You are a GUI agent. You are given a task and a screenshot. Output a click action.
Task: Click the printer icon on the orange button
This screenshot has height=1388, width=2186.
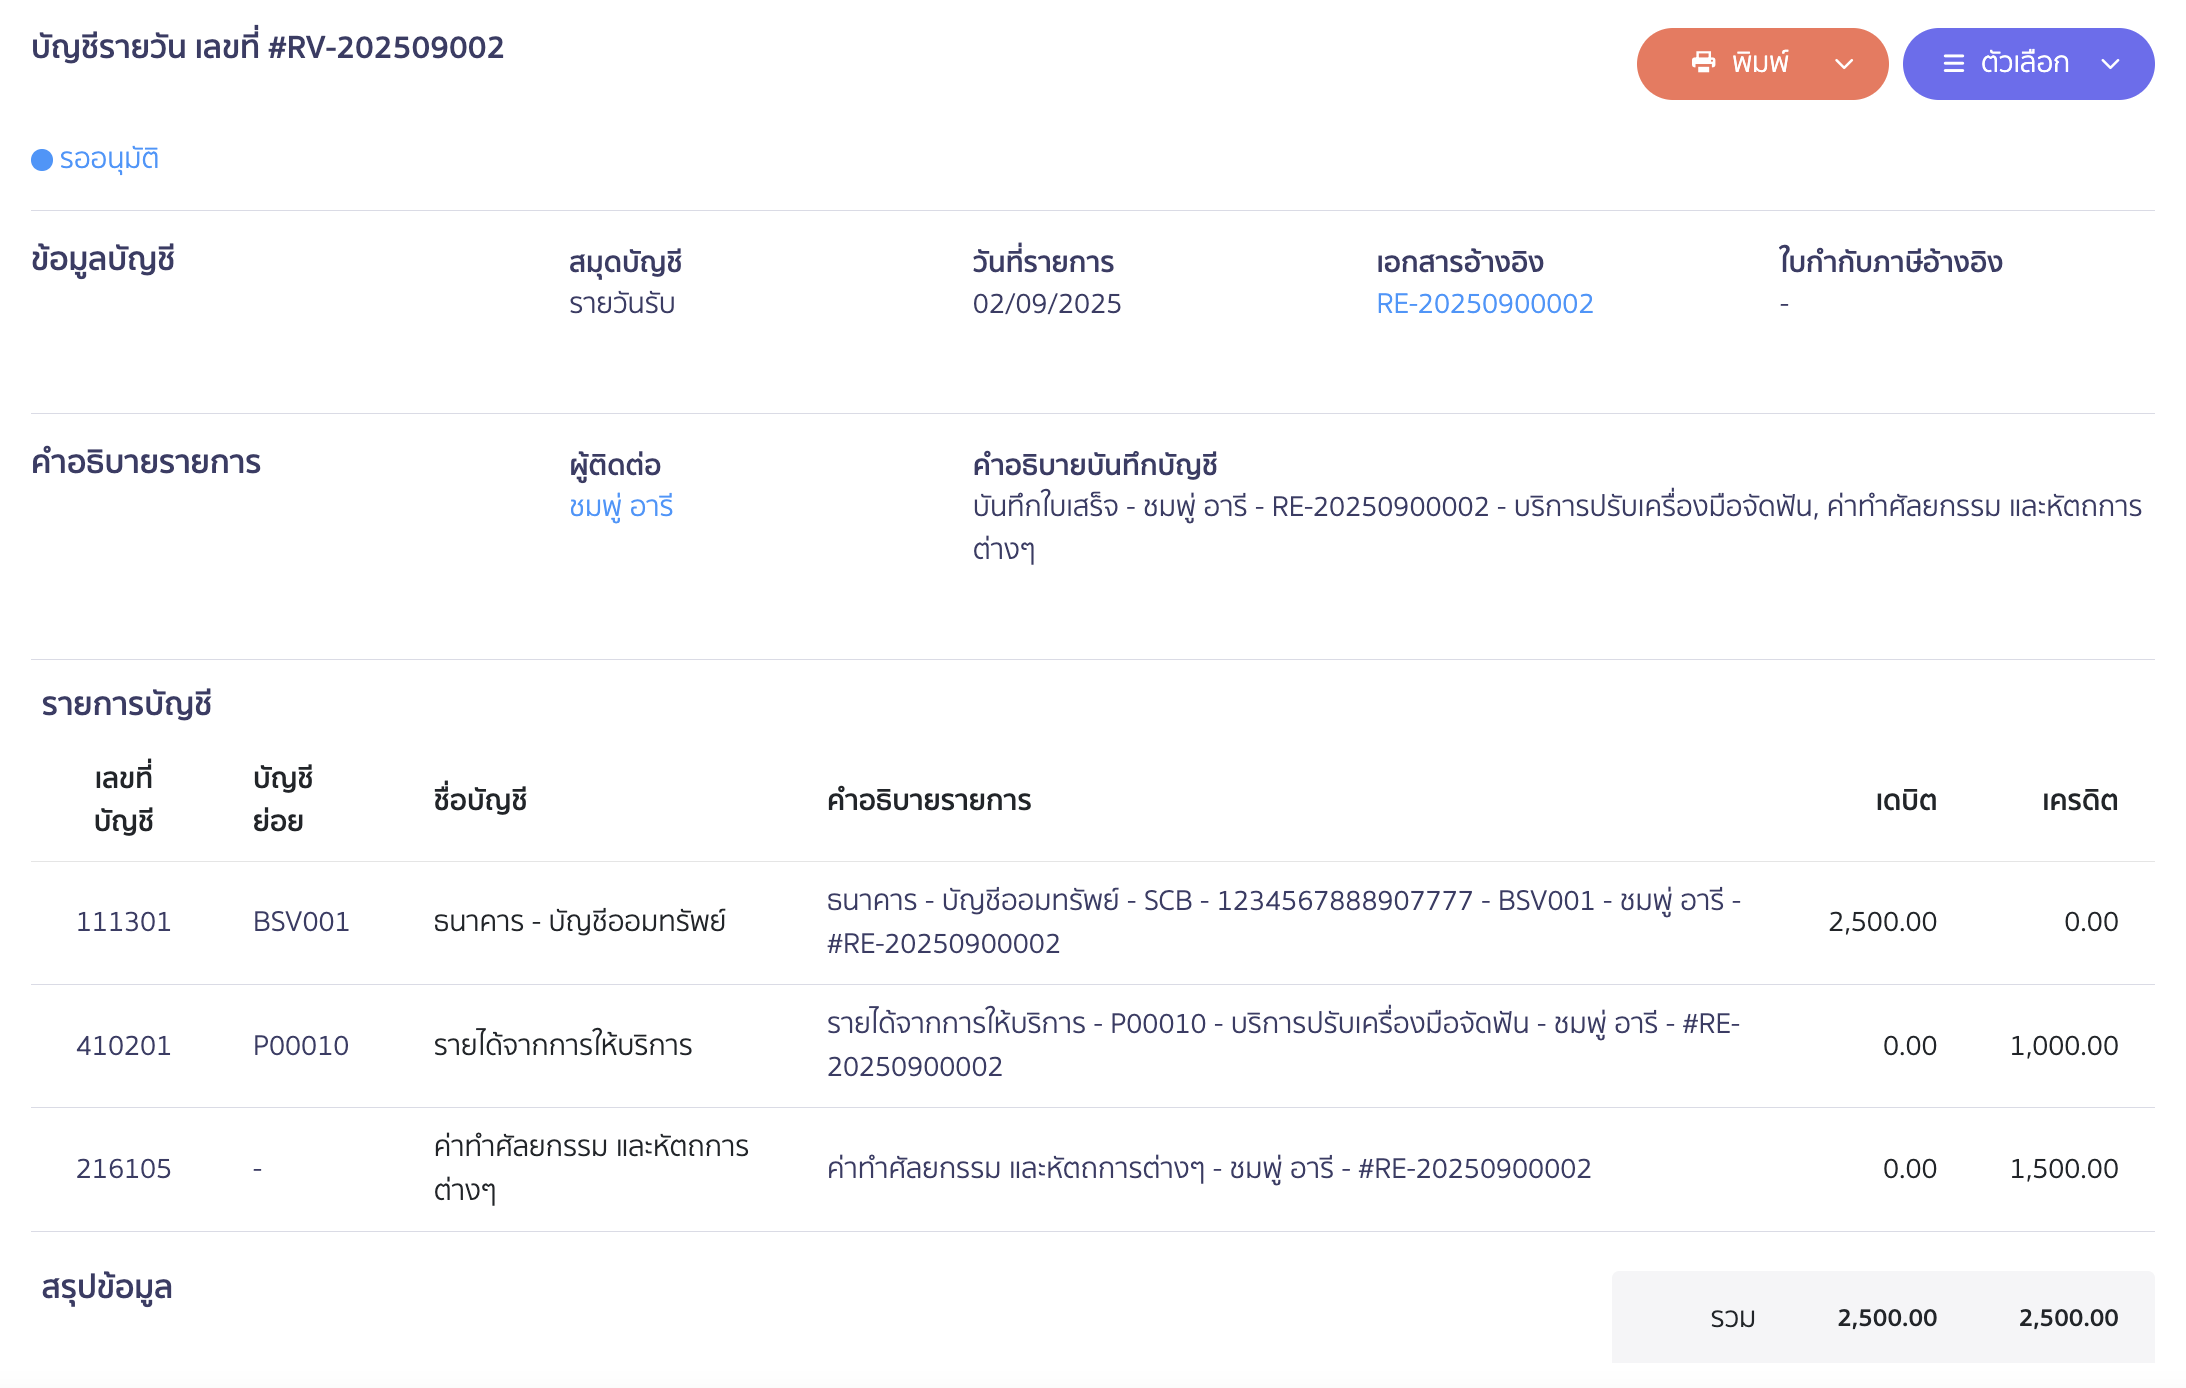1703,63
